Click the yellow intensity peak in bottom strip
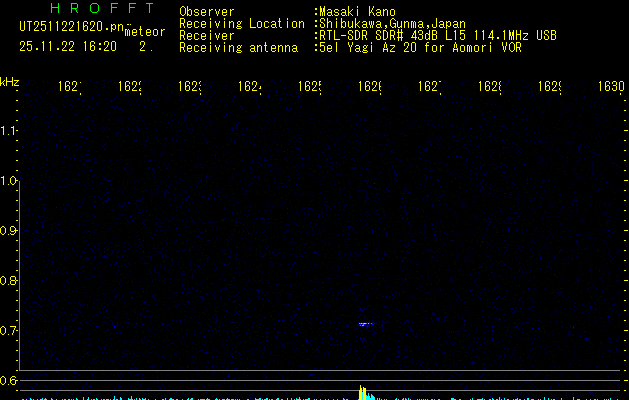Screen dimensions: 629x400 [x=363, y=393]
